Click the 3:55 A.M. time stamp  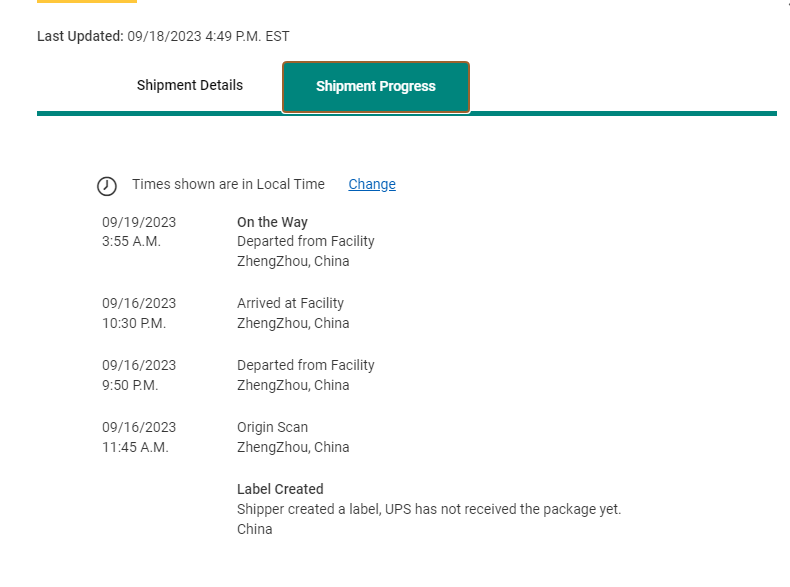tap(131, 241)
